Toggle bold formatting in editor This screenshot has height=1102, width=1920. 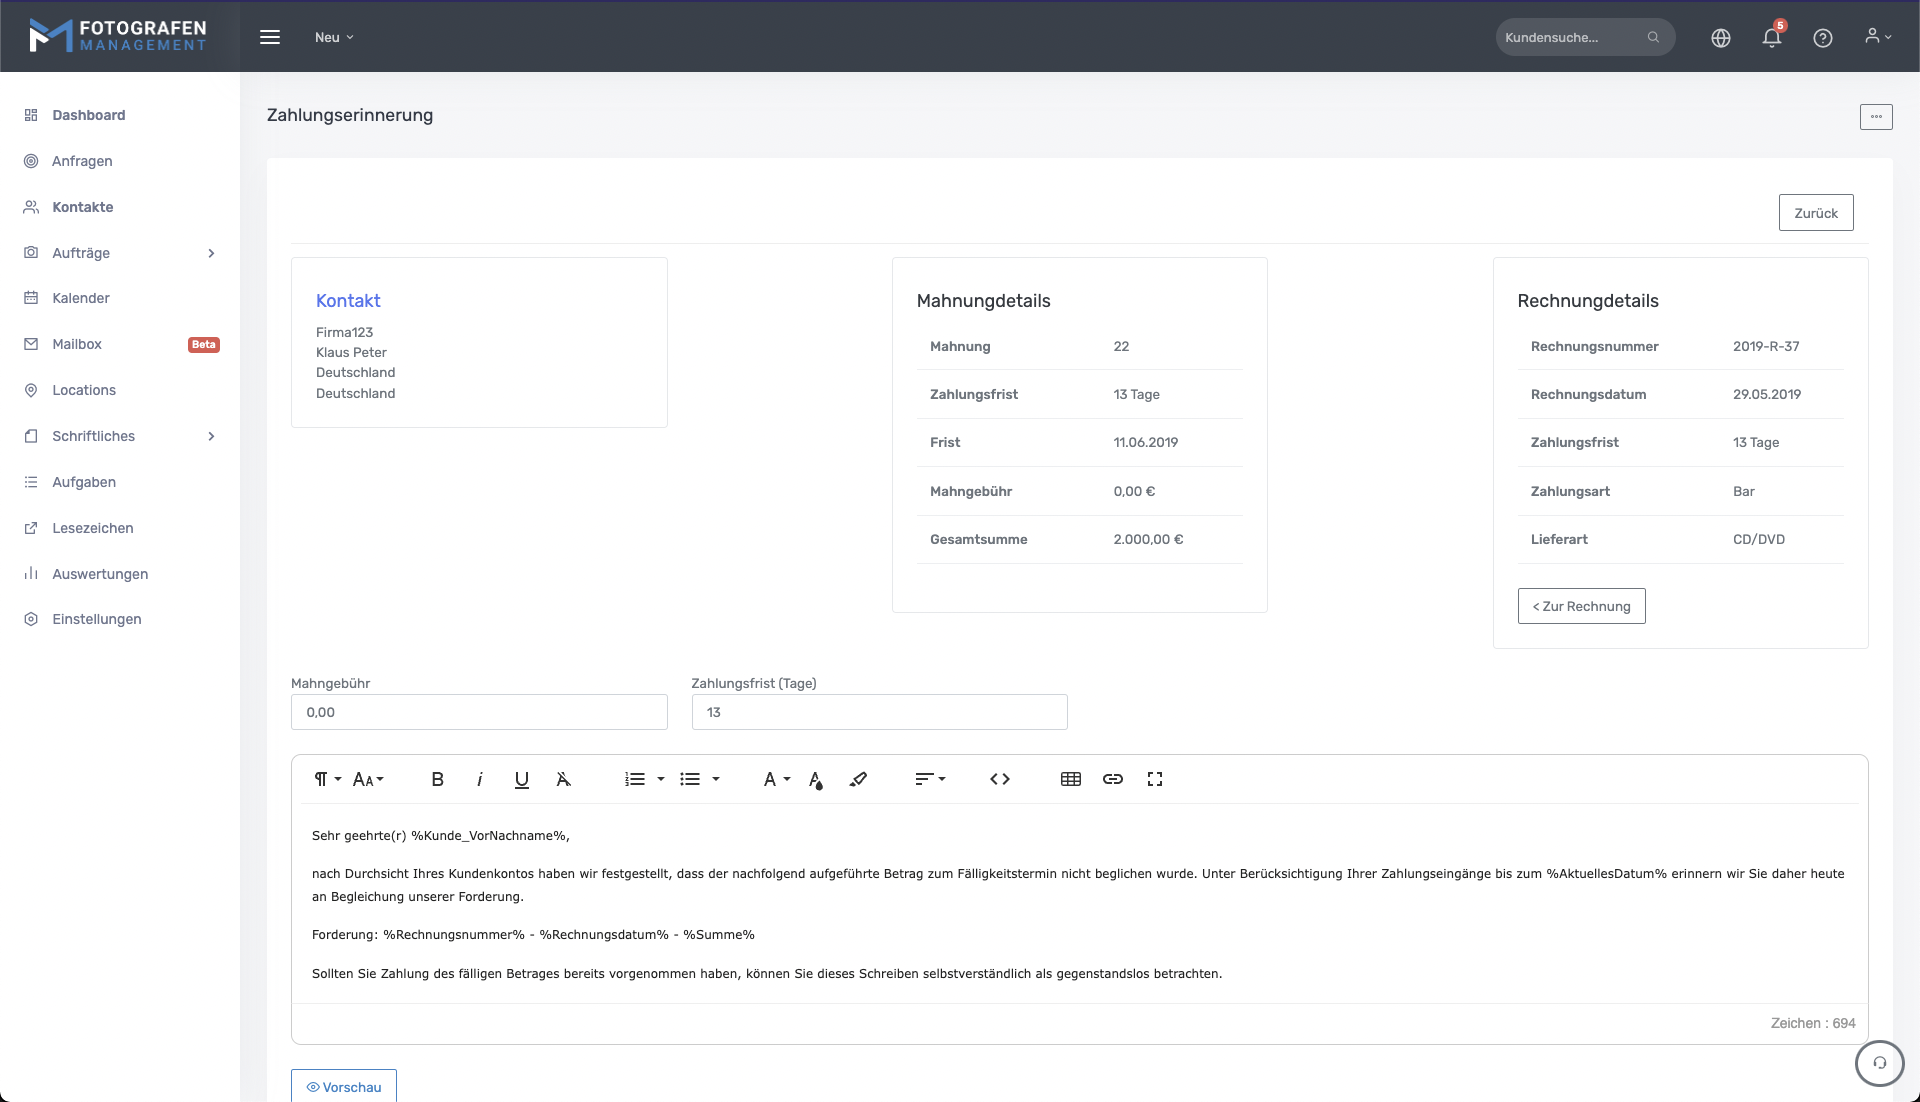pyautogui.click(x=437, y=780)
